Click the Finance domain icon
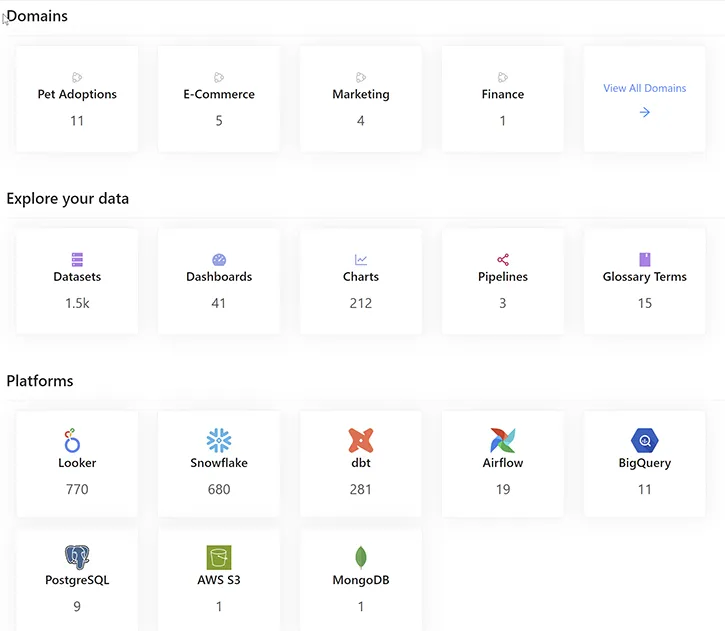 [503, 77]
